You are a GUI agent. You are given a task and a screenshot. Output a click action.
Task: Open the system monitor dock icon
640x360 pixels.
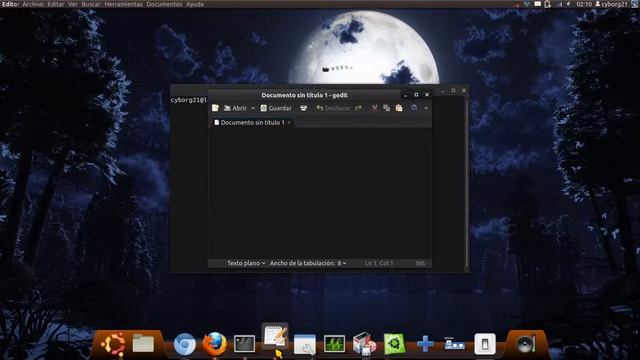click(x=334, y=344)
